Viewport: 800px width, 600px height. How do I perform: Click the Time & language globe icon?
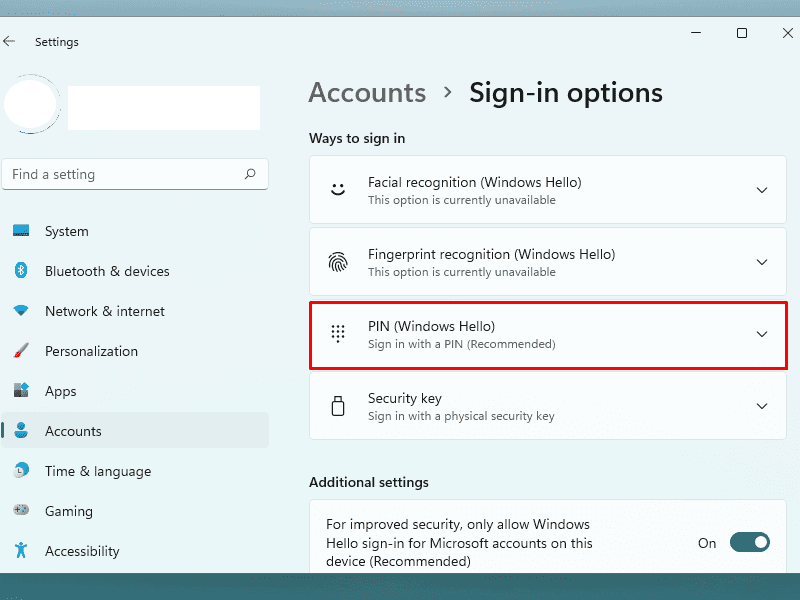pos(21,471)
